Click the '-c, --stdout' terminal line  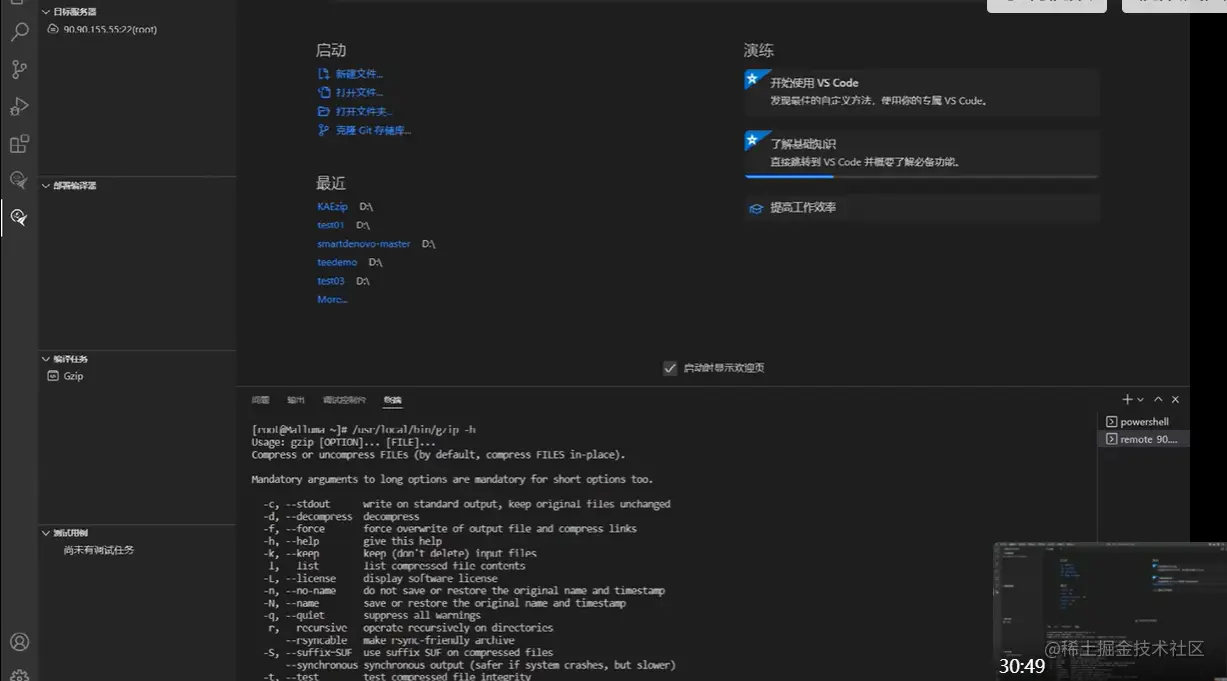pos(467,504)
